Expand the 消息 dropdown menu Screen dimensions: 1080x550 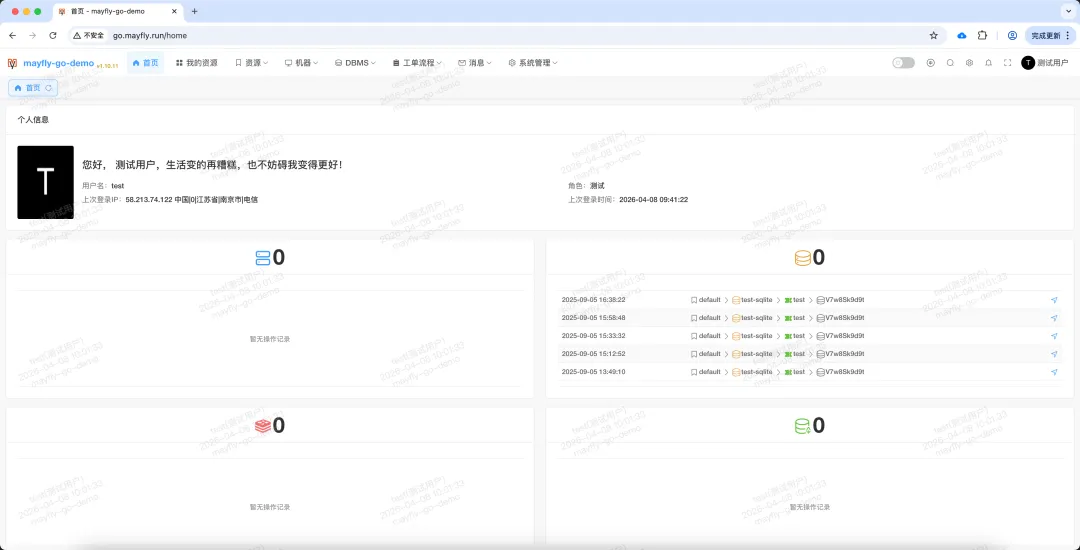(475, 63)
